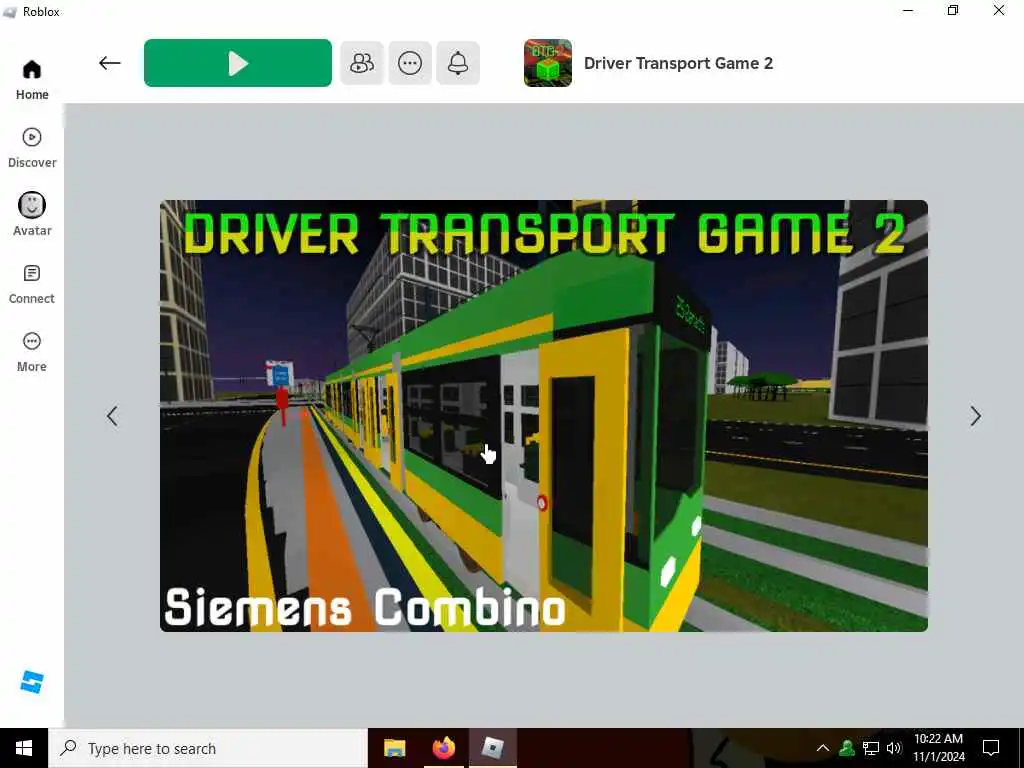
Task: Click the Driver Transport Game 2 title
Action: (x=678, y=63)
